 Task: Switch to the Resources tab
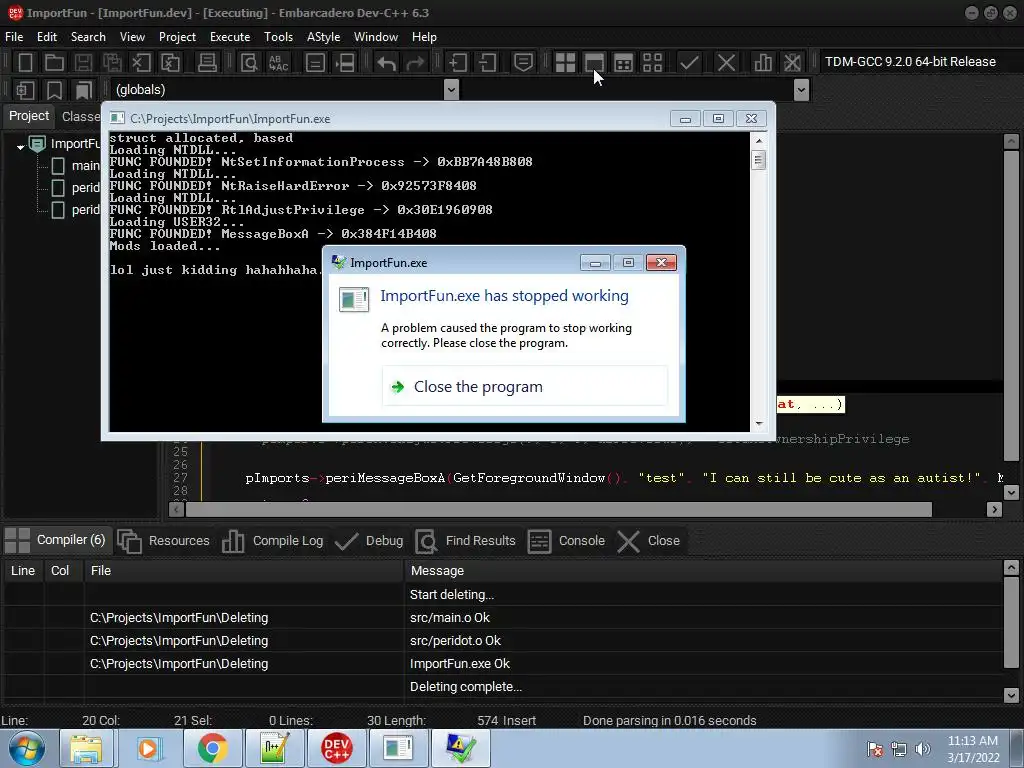164,541
